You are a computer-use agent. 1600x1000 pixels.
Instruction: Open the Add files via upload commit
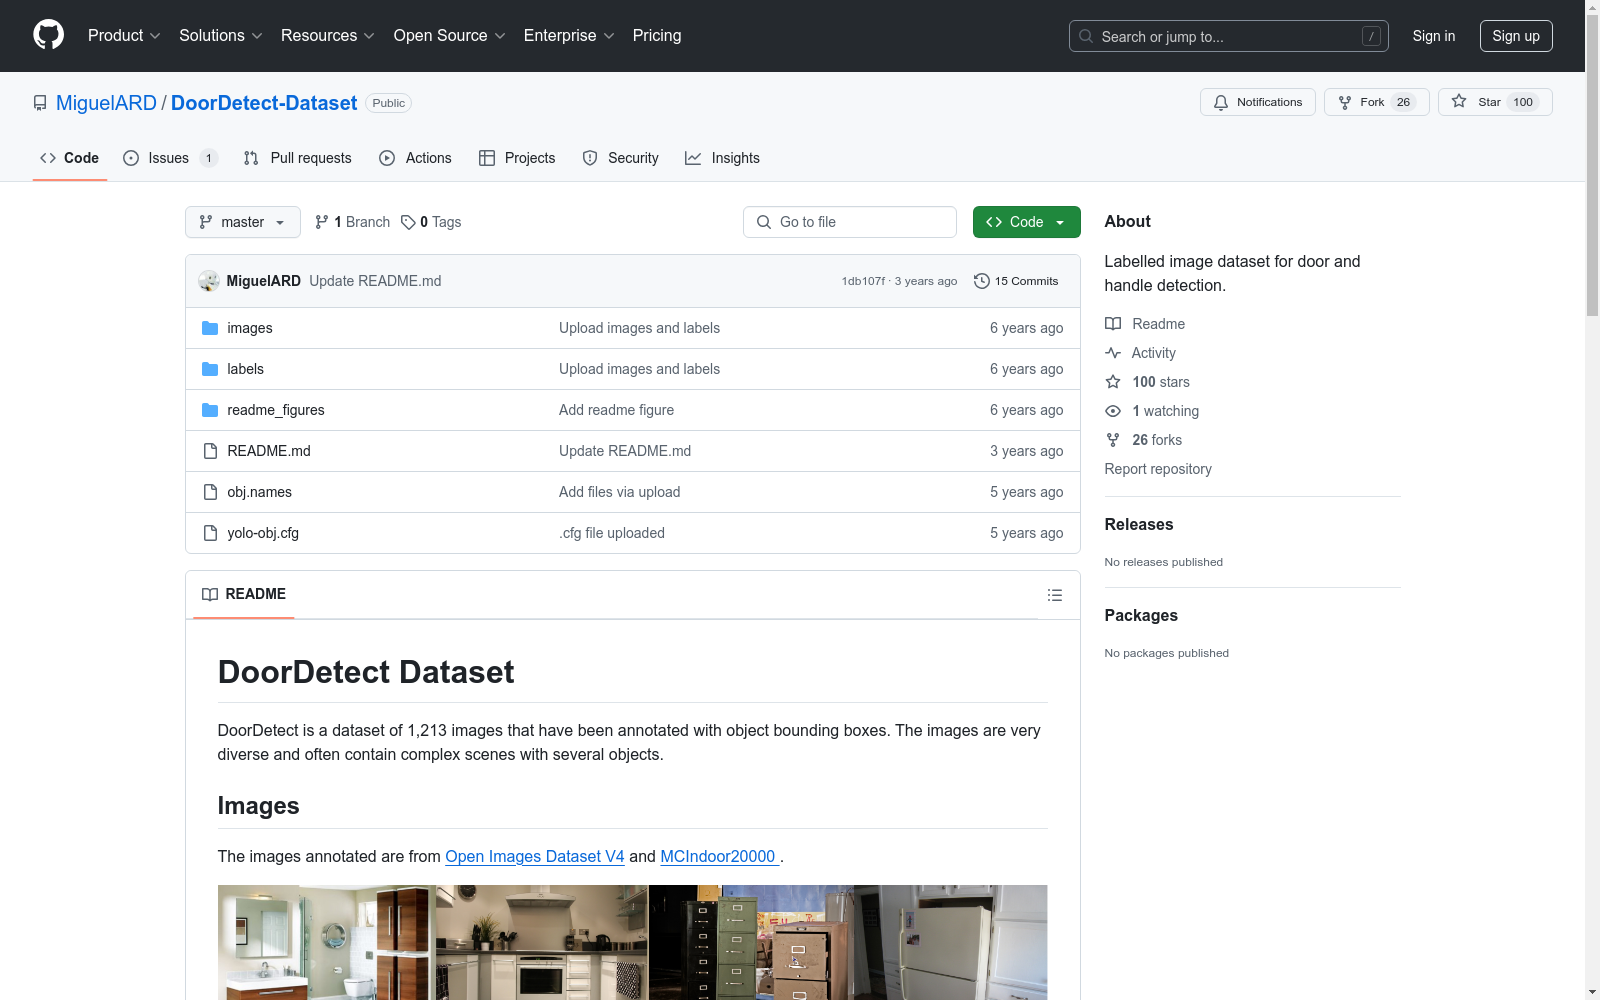(620, 492)
